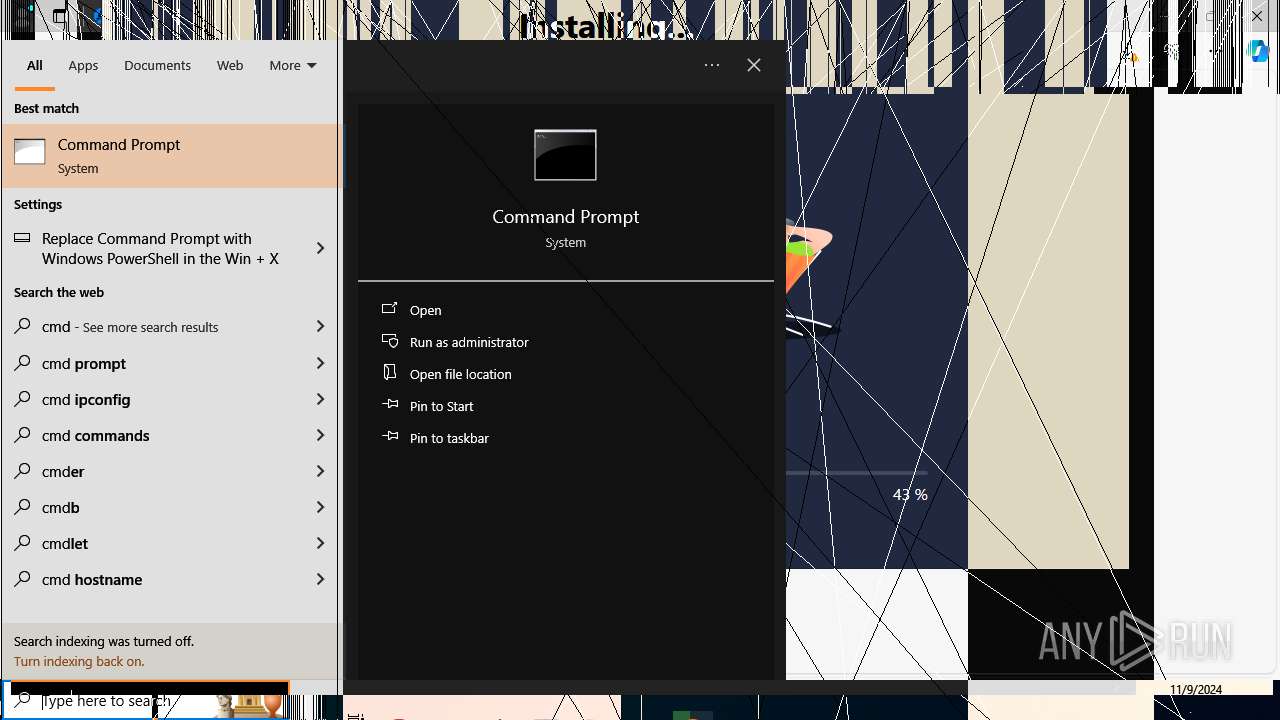
Task: Click the 'Search indexing was turned off.' message
Action: (x=104, y=641)
